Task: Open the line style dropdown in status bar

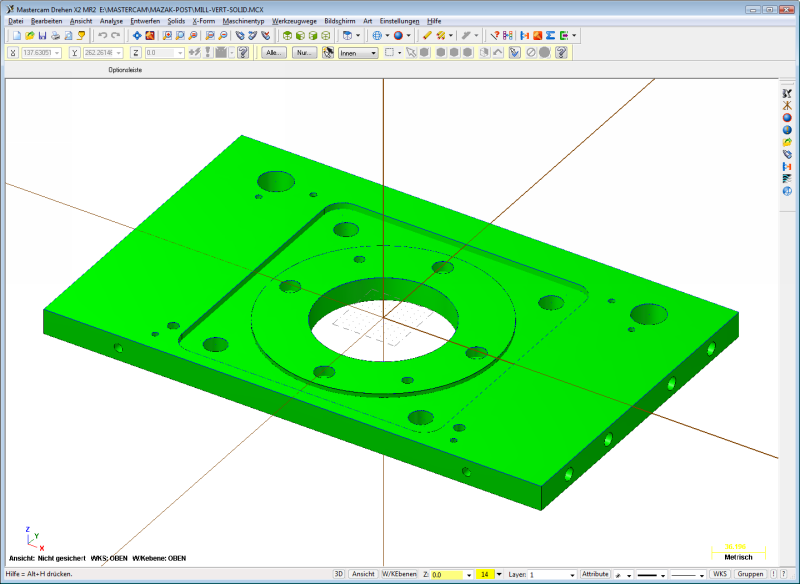Action: [x=663, y=575]
